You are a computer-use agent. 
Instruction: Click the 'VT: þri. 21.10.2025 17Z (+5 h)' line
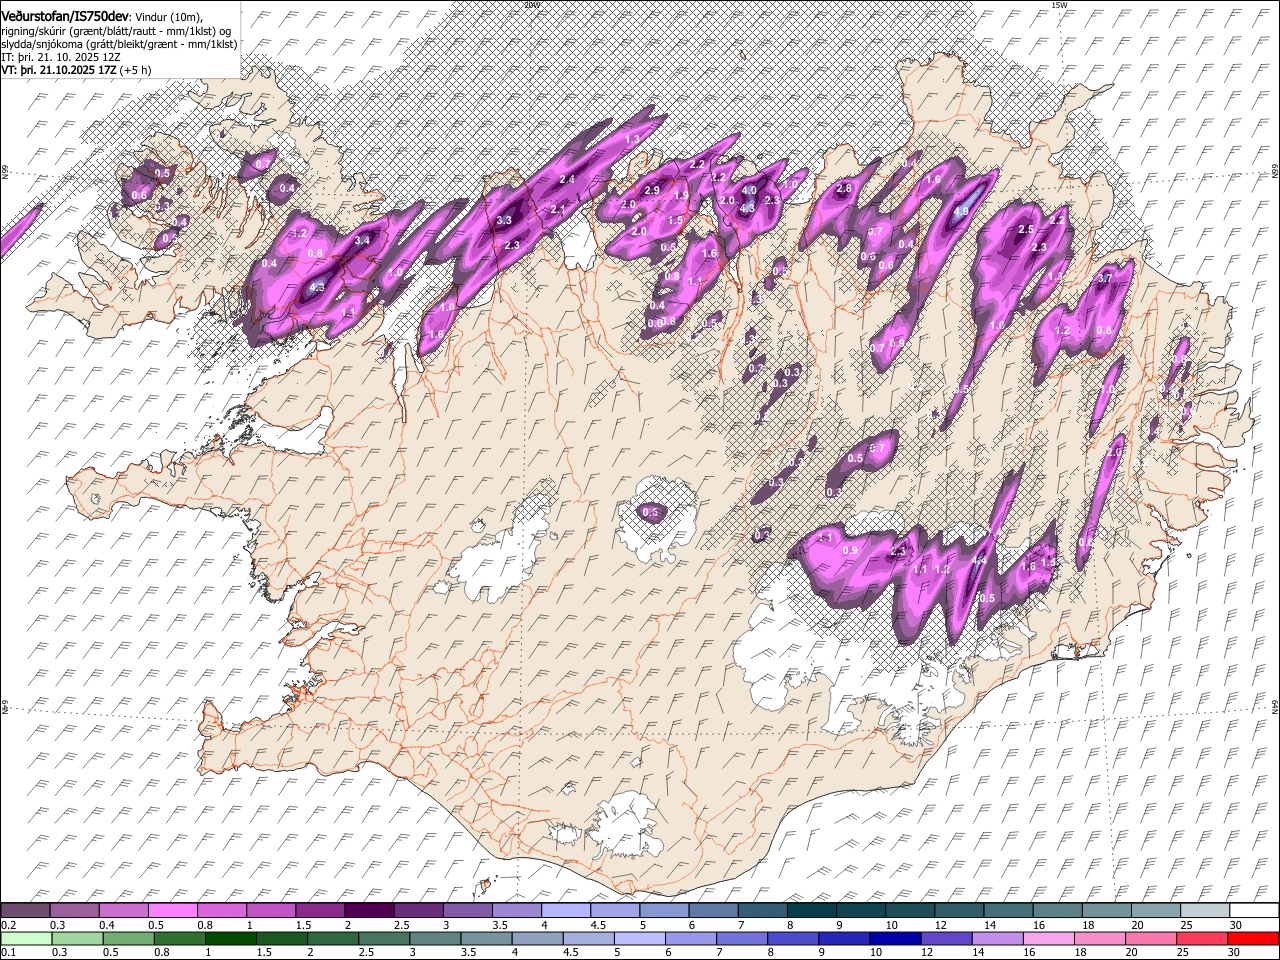[77, 70]
